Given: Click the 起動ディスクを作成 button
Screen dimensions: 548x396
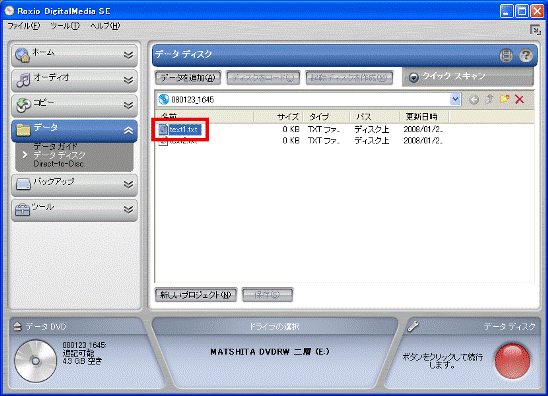Looking at the screenshot, I should tap(349, 78).
